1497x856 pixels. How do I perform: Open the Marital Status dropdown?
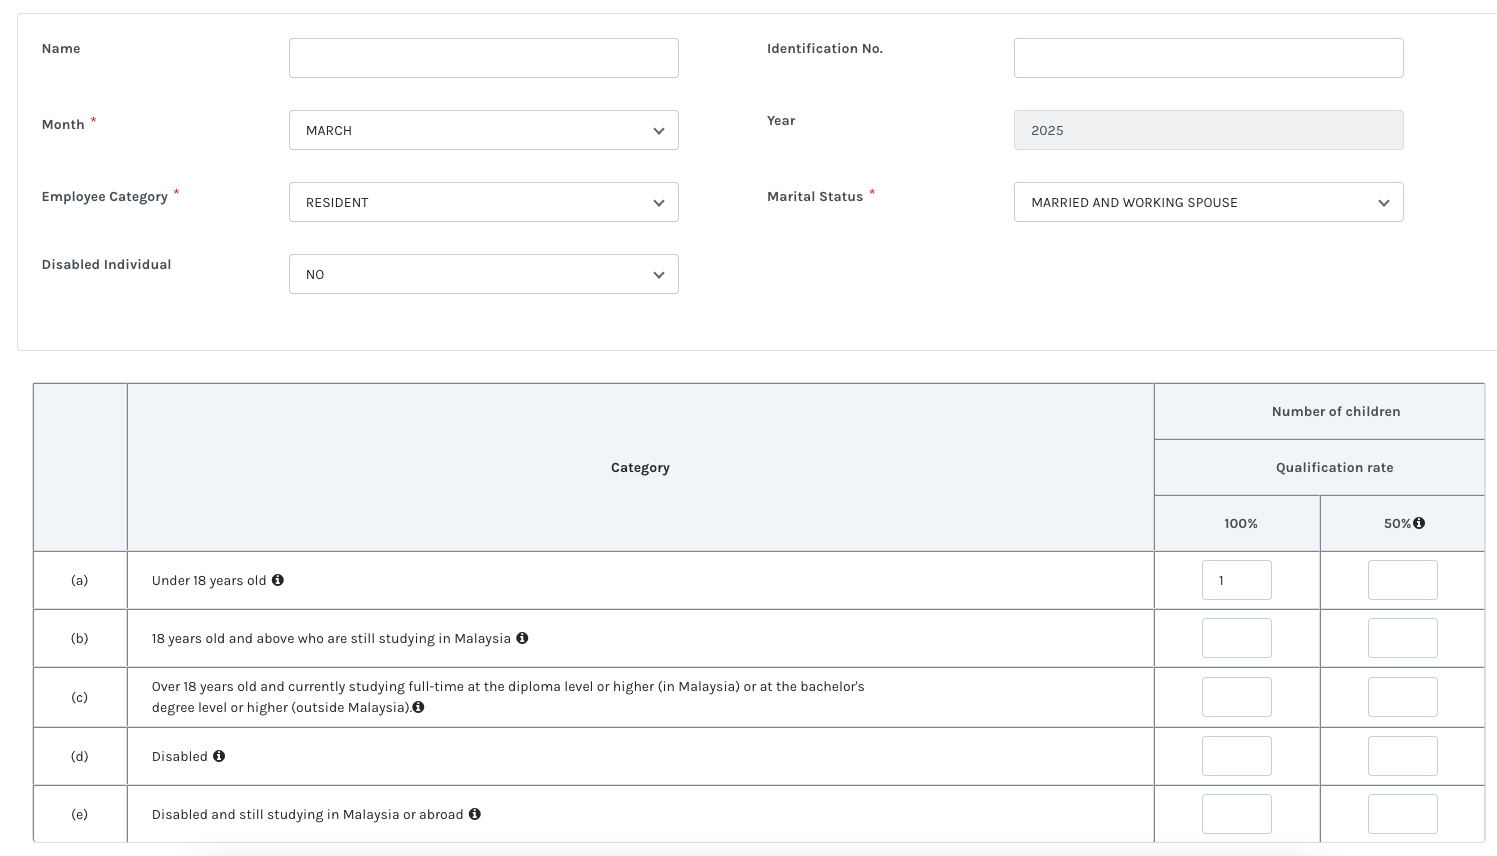coord(1209,202)
